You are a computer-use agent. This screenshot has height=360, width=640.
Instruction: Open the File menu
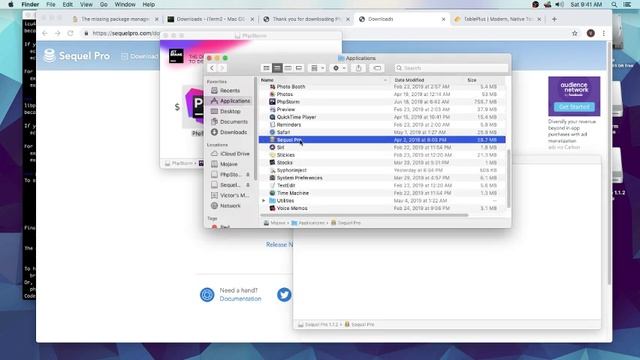(x=51, y=4)
